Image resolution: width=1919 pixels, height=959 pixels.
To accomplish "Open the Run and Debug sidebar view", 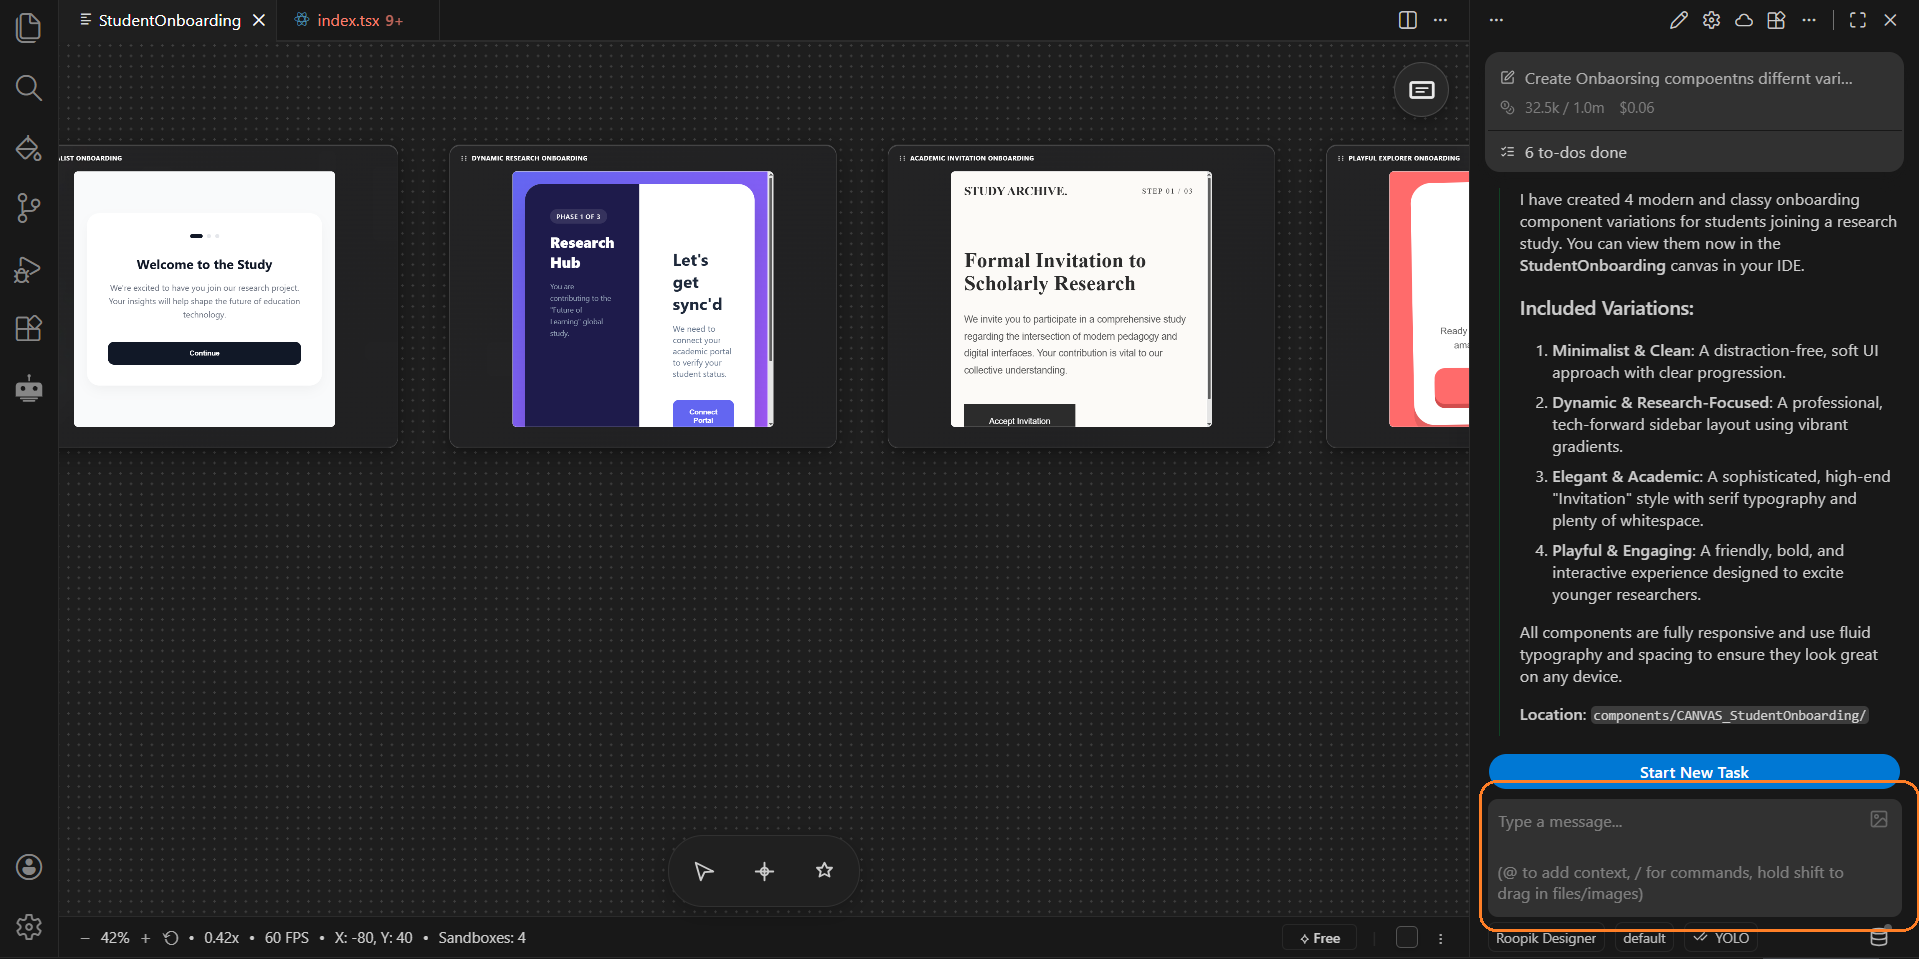I will (x=28, y=269).
